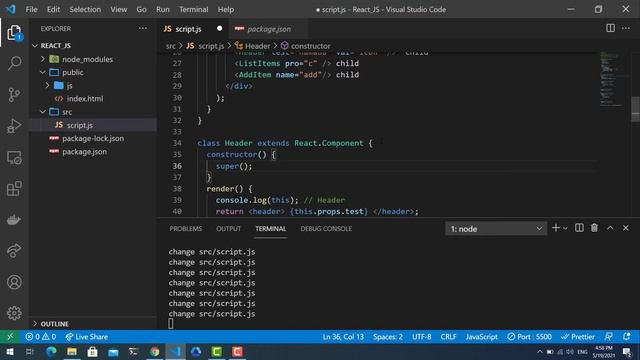
Task: Create a new terminal with plus icon
Action: [x=556, y=228]
